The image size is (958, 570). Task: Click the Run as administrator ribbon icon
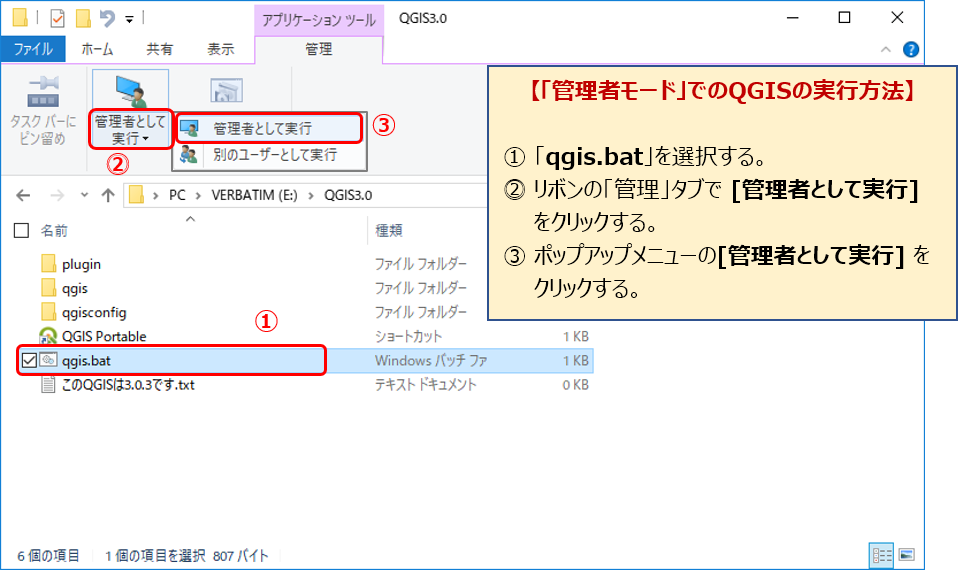coord(131,91)
